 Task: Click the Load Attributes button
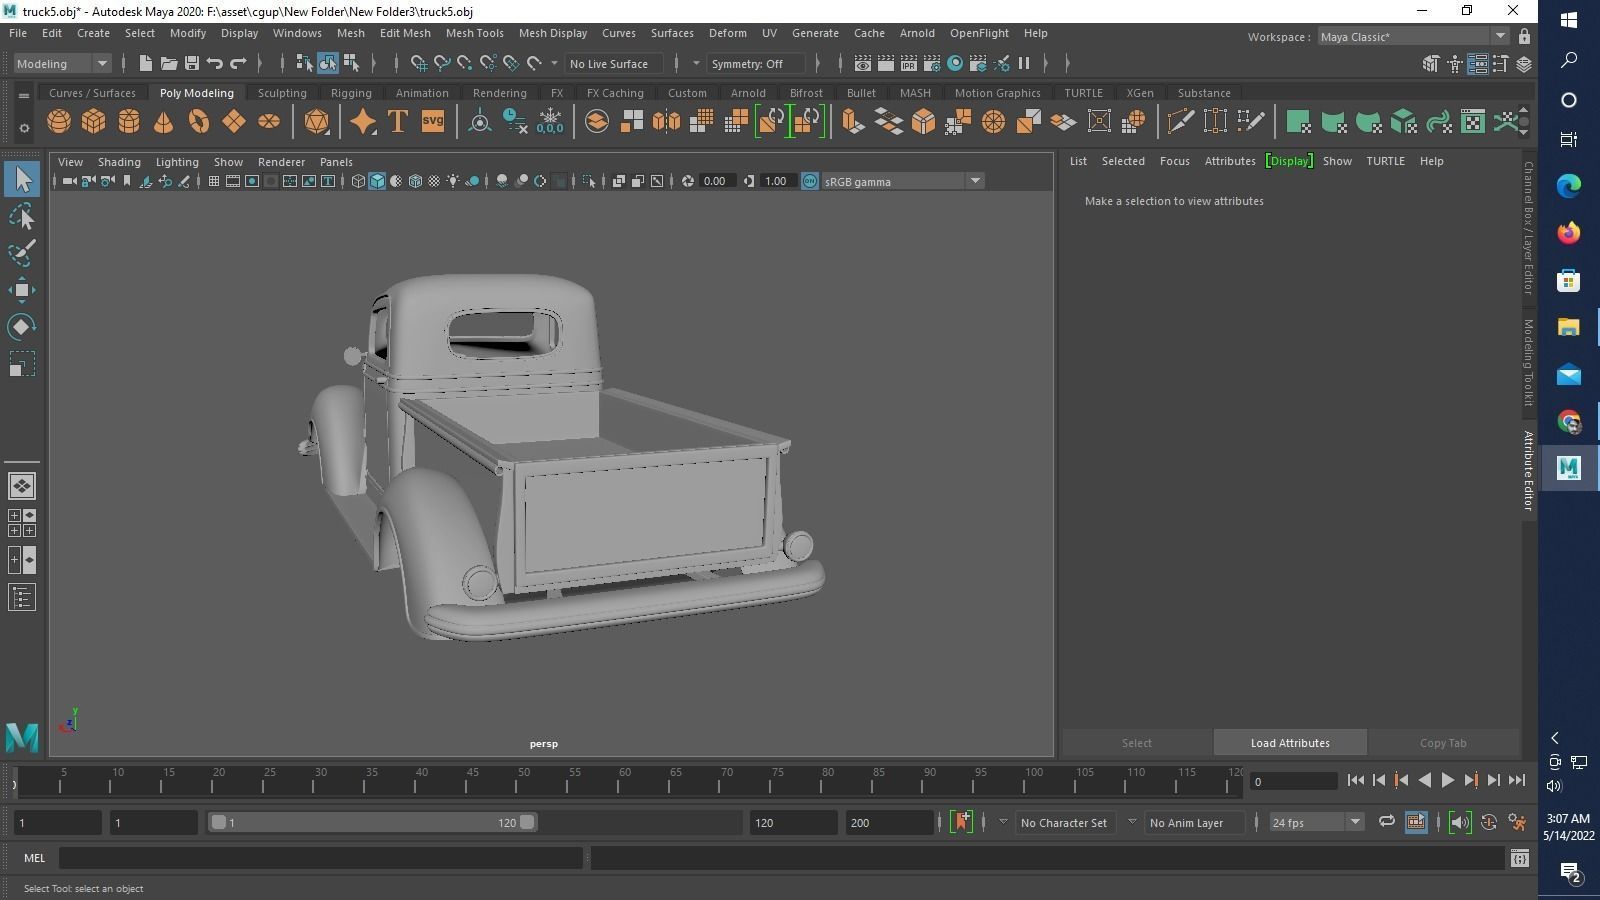click(1289, 743)
